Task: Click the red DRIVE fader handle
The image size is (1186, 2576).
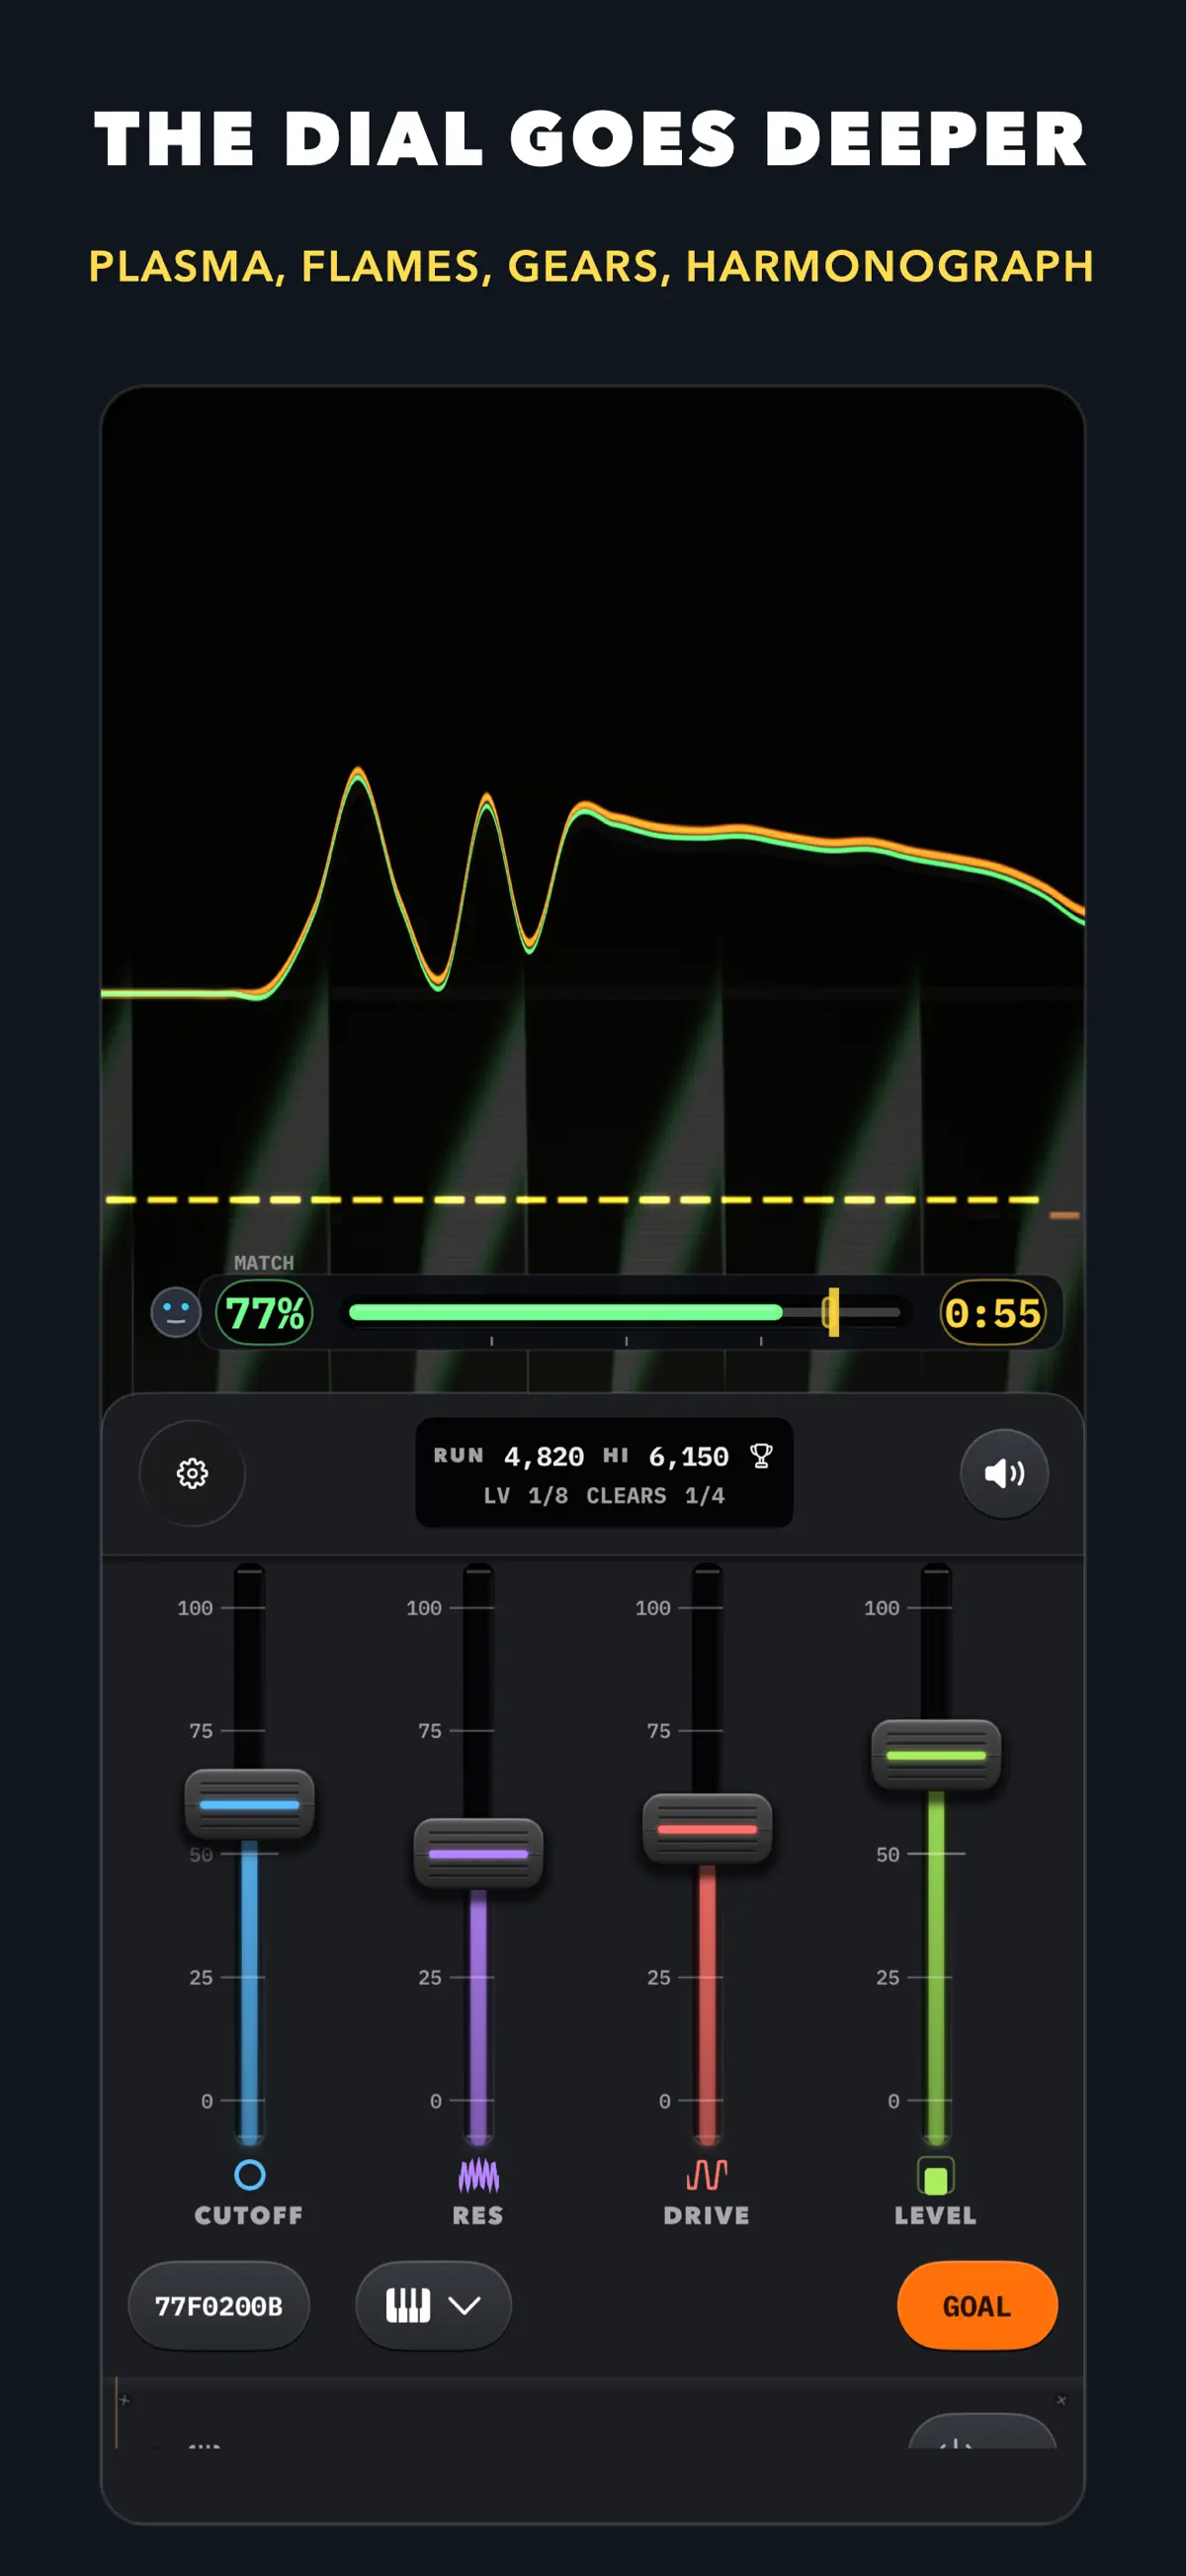Action: (707, 1829)
